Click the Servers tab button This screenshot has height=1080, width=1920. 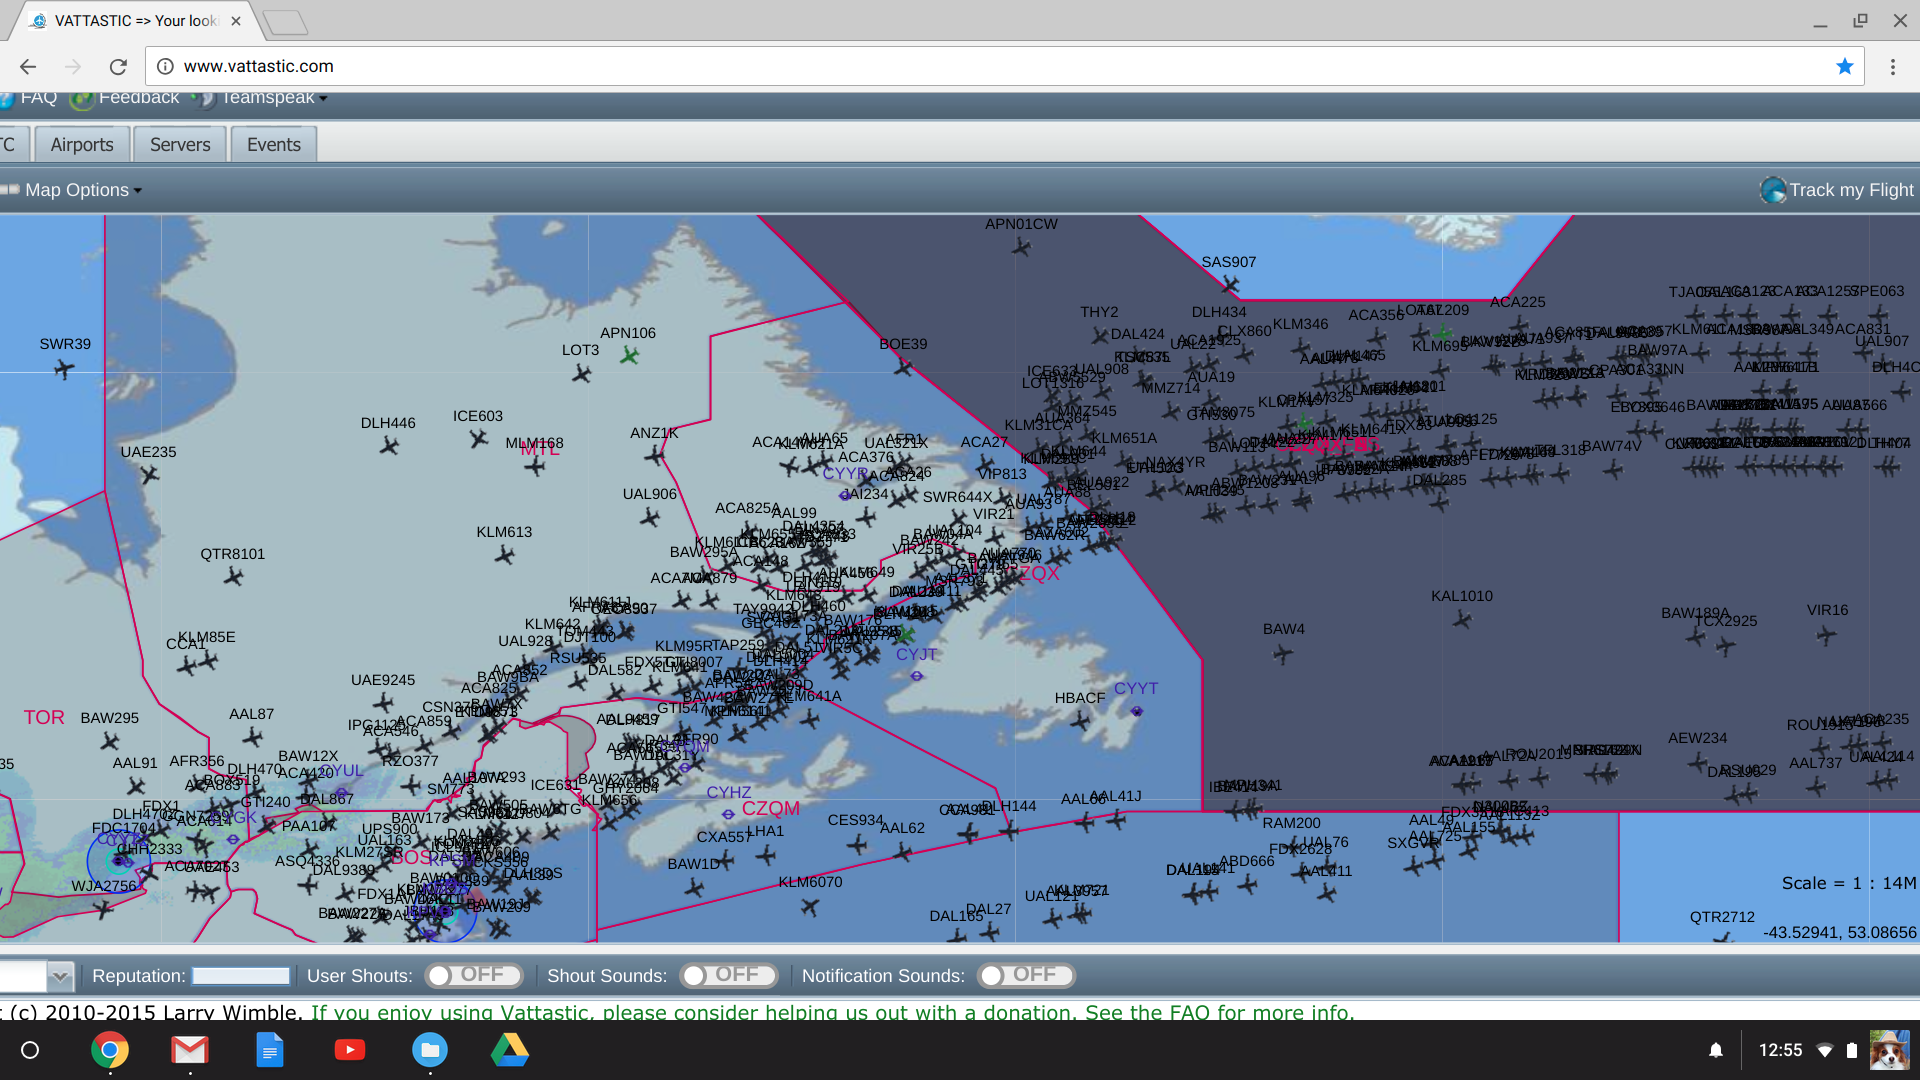[180, 145]
